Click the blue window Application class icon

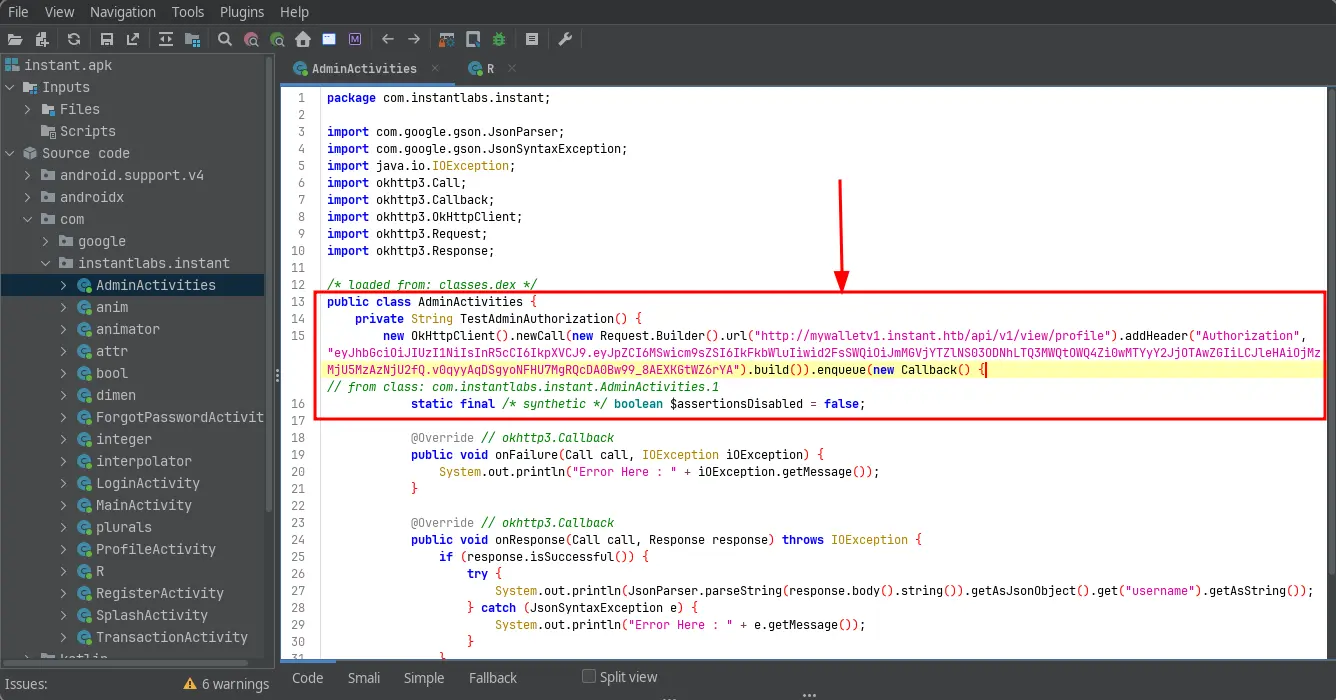tap(329, 39)
